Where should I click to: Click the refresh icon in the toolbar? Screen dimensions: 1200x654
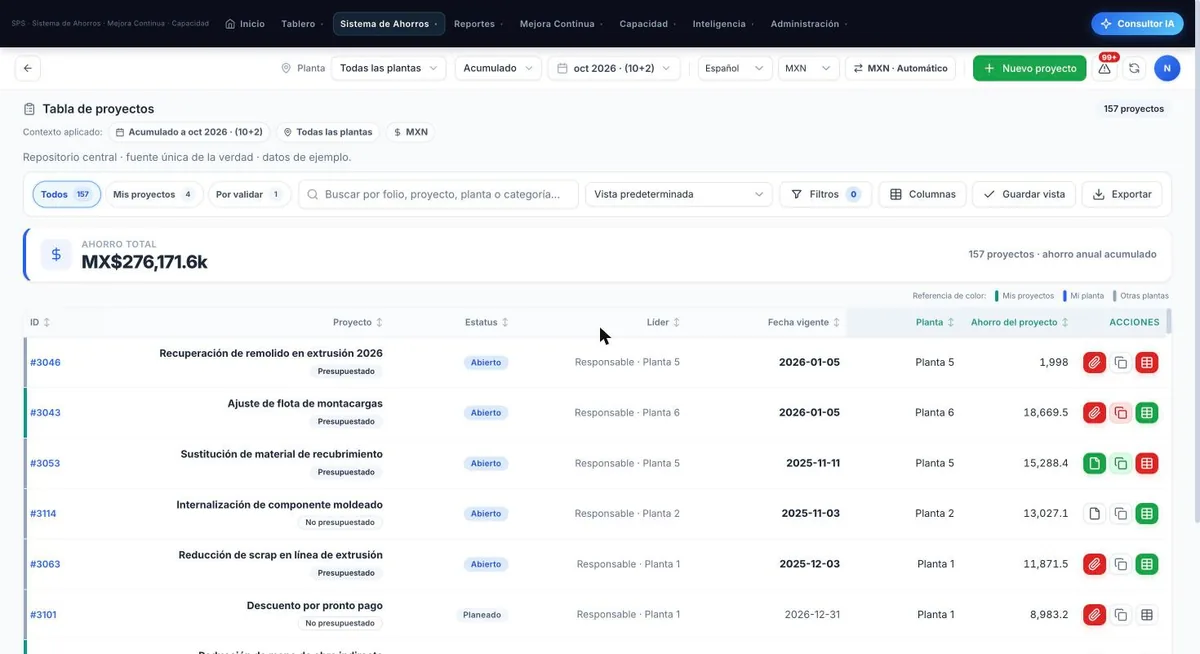point(1134,68)
